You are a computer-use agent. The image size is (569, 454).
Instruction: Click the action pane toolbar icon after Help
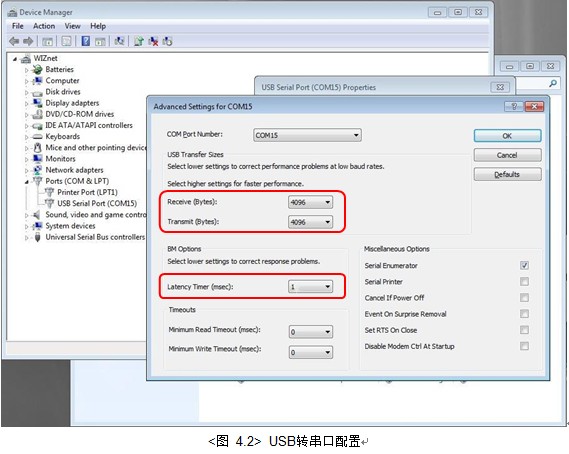pyautogui.click(x=100, y=41)
